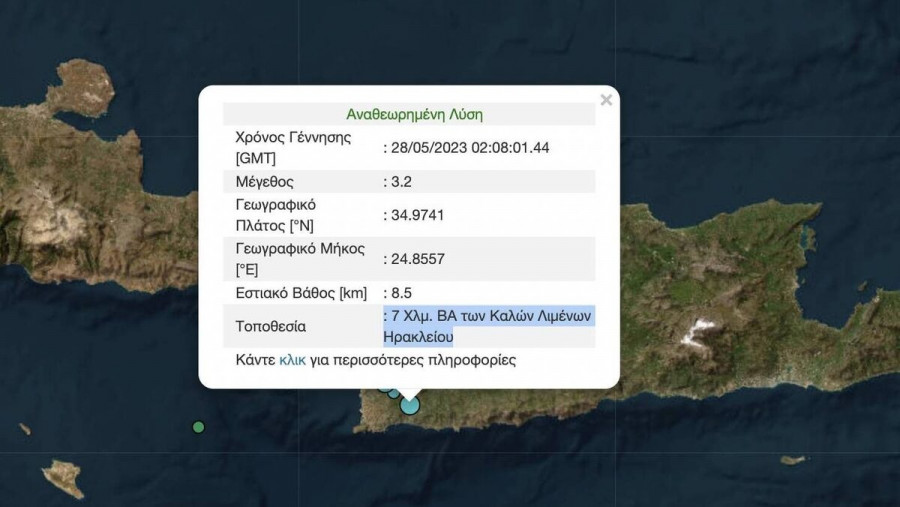Click the small blue marker beside the large one
The height and width of the screenshot is (507, 900).
click(394, 392)
